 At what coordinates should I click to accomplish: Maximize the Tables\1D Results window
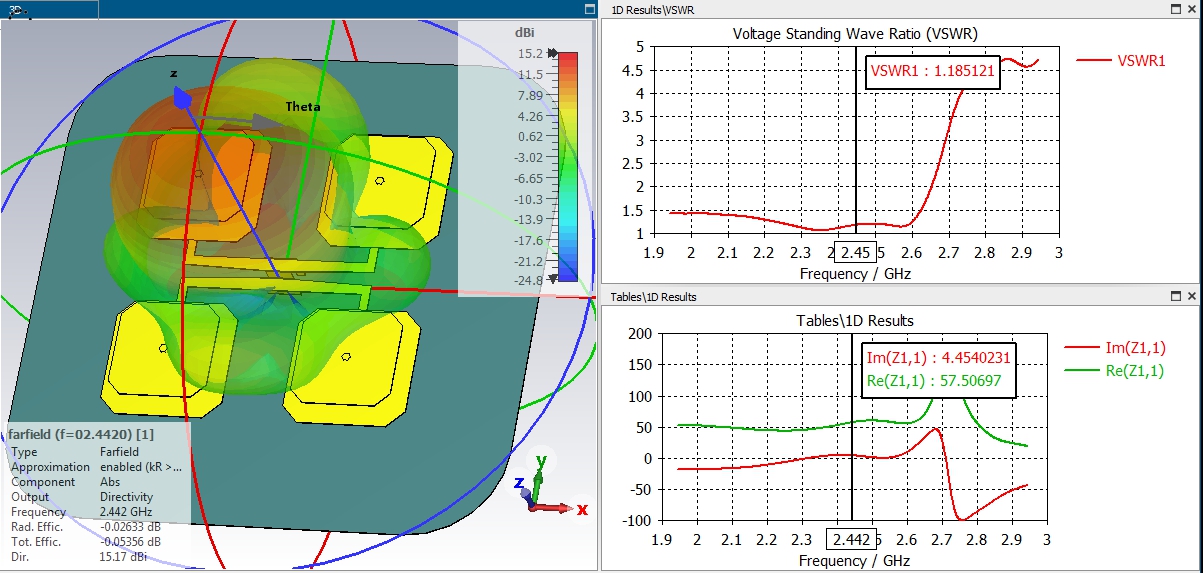(1176, 297)
